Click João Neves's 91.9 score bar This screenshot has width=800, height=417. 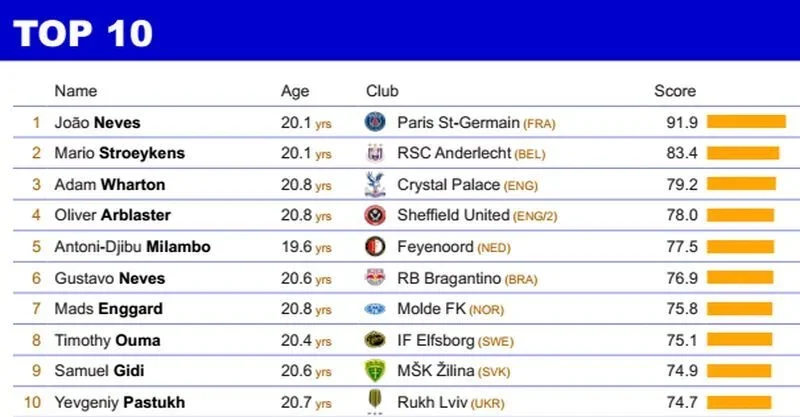[746, 122]
